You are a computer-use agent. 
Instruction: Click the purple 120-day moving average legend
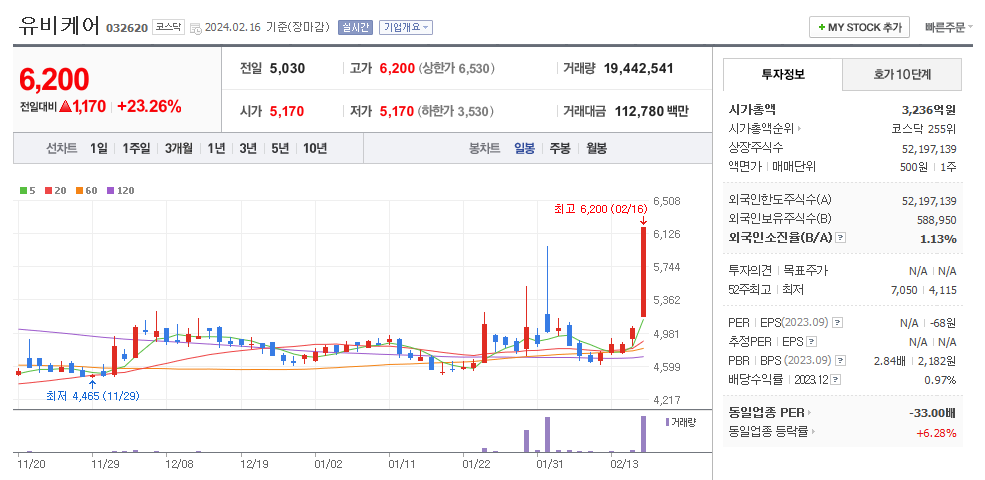point(121,190)
